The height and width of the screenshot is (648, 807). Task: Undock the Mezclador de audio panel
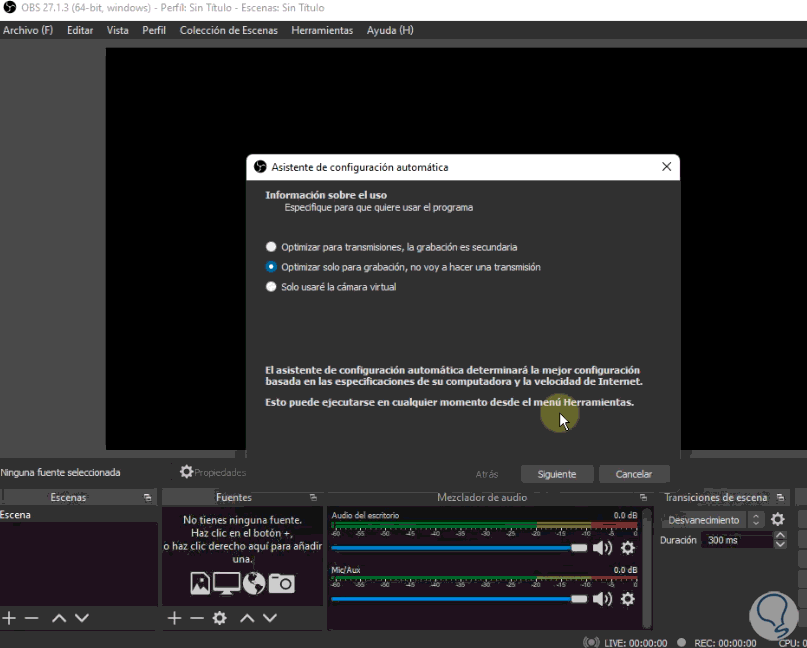[643, 498]
